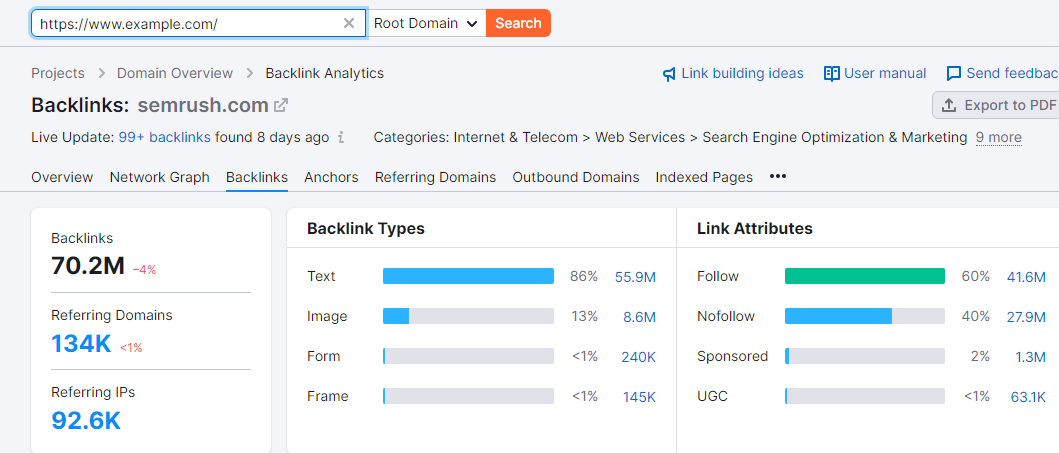Clear the URL search field with the X icon
This screenshot has height=453, width=1059.
[348, 23]
